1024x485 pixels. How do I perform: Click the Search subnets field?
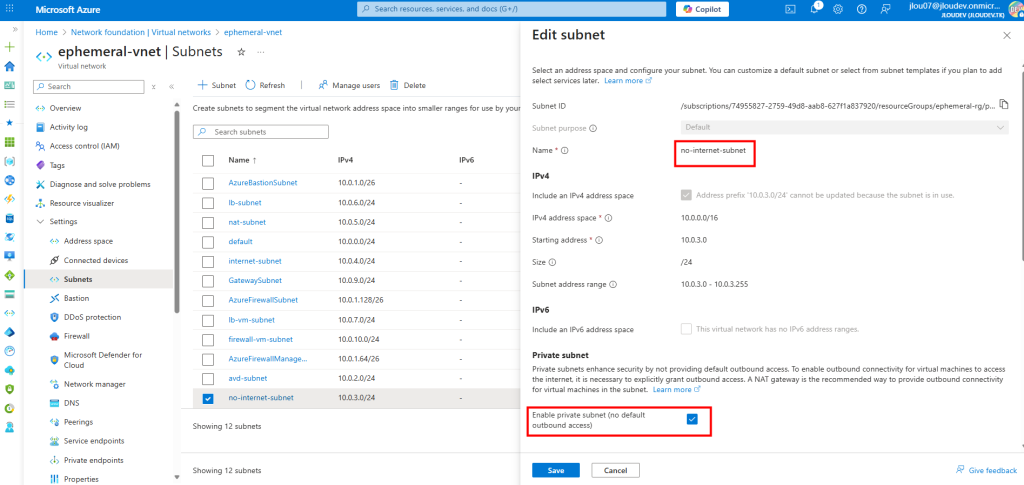pyautogui.click(x=261, y=132)
